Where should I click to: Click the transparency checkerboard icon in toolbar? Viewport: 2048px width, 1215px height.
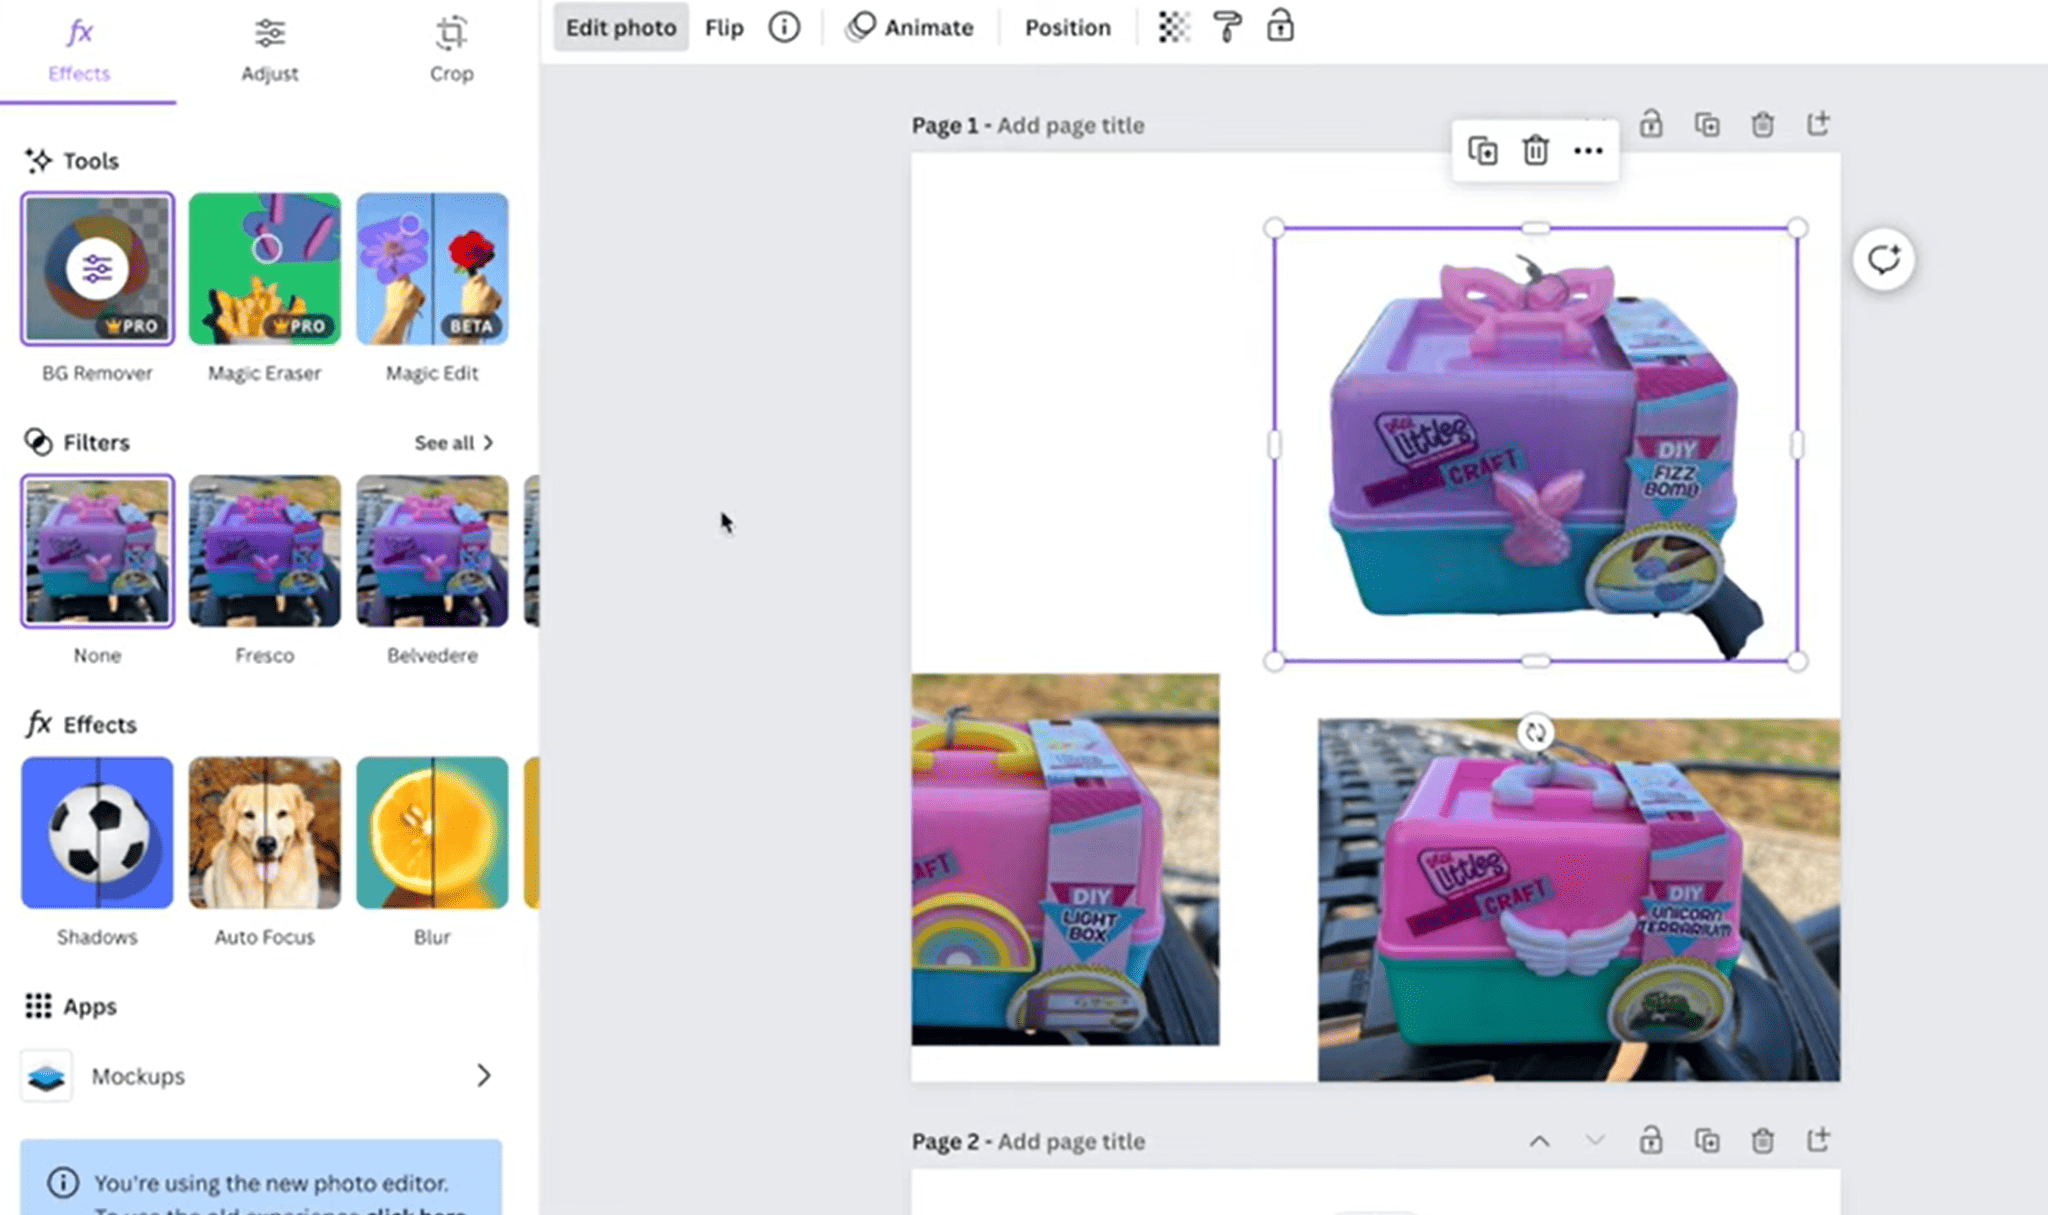coord(1174,27)
